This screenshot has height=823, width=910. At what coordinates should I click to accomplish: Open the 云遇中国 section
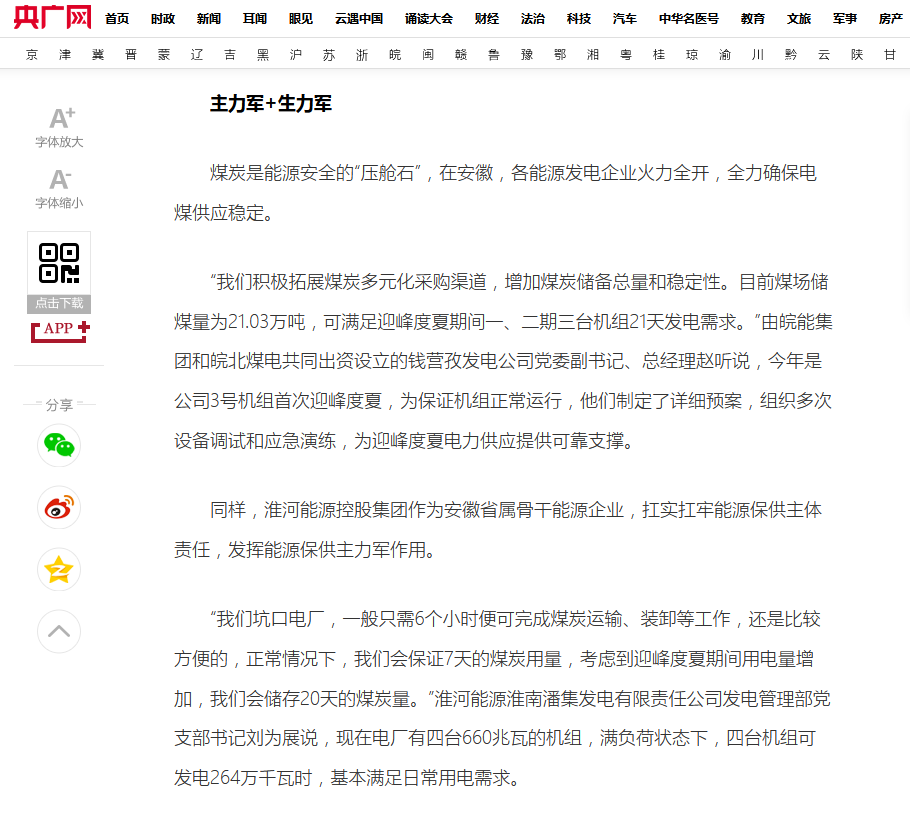click(359, 19)
